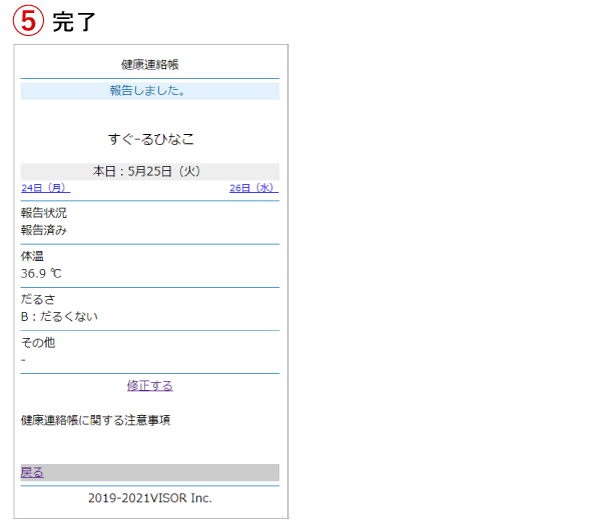Click the 修正する link to edit report
The image size is (600, 522).
pyautogui.click(x=150, y=385)
